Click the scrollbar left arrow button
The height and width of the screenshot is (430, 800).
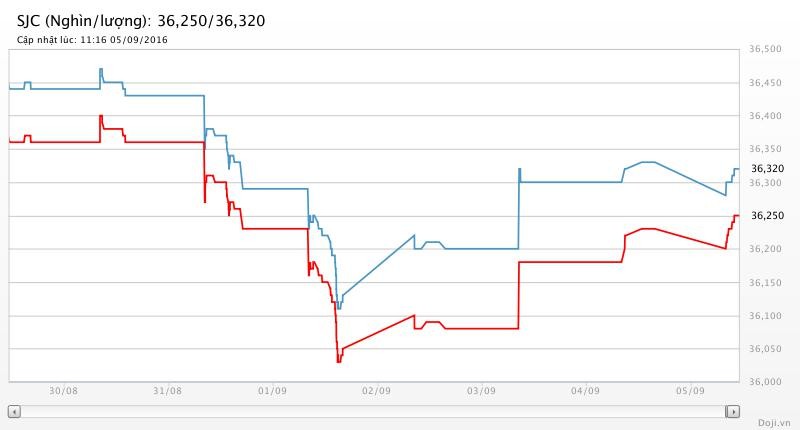click(x=14, y=411)
